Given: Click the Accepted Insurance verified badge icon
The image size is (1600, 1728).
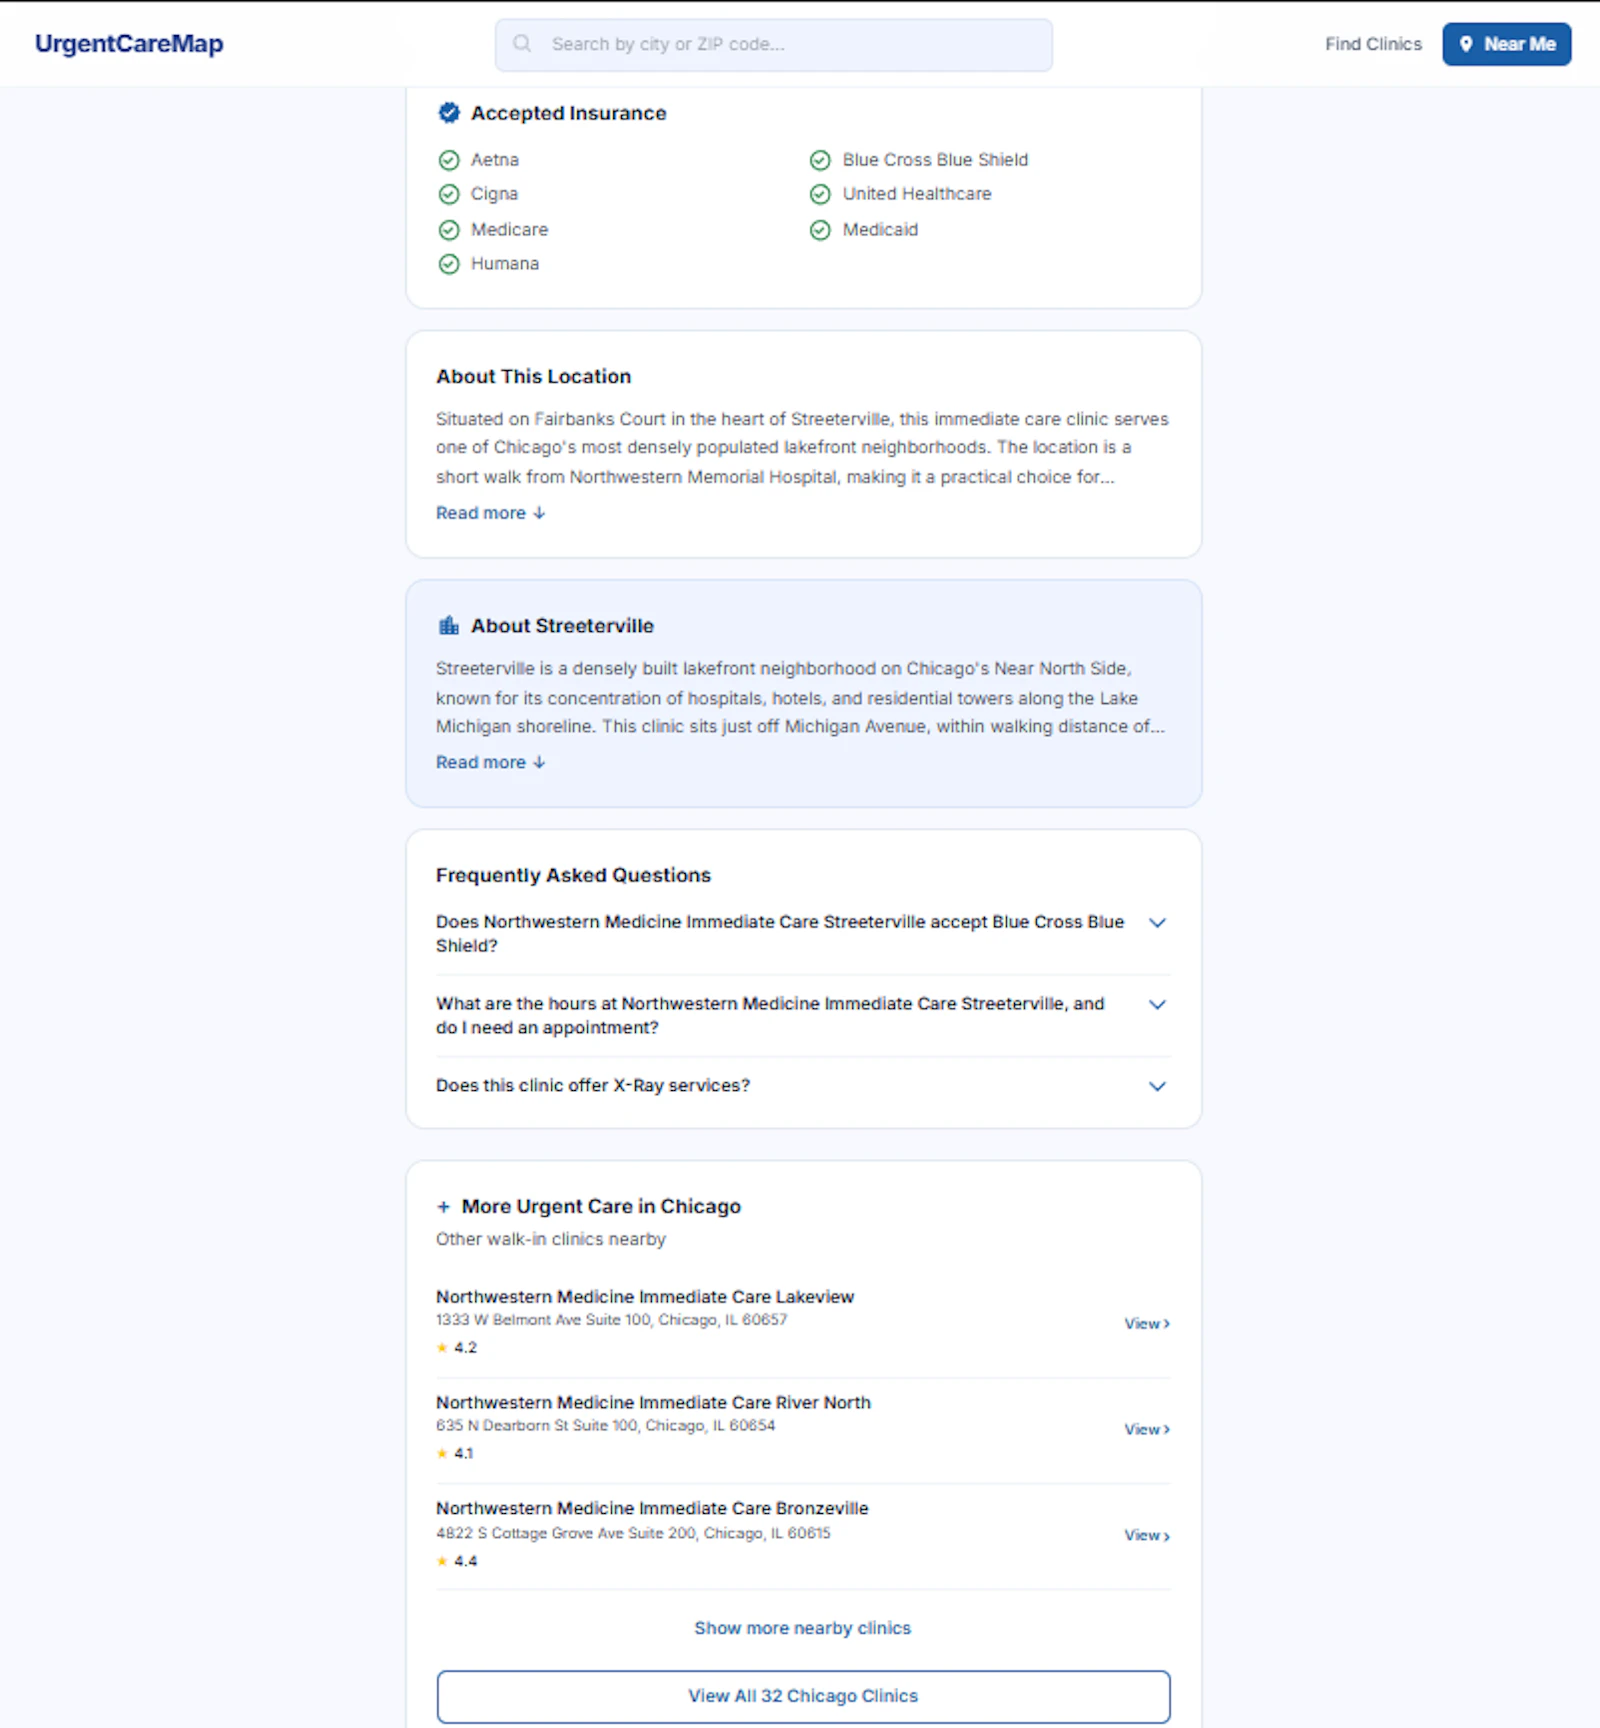Looking at the screenshot, I should (449, 113).
